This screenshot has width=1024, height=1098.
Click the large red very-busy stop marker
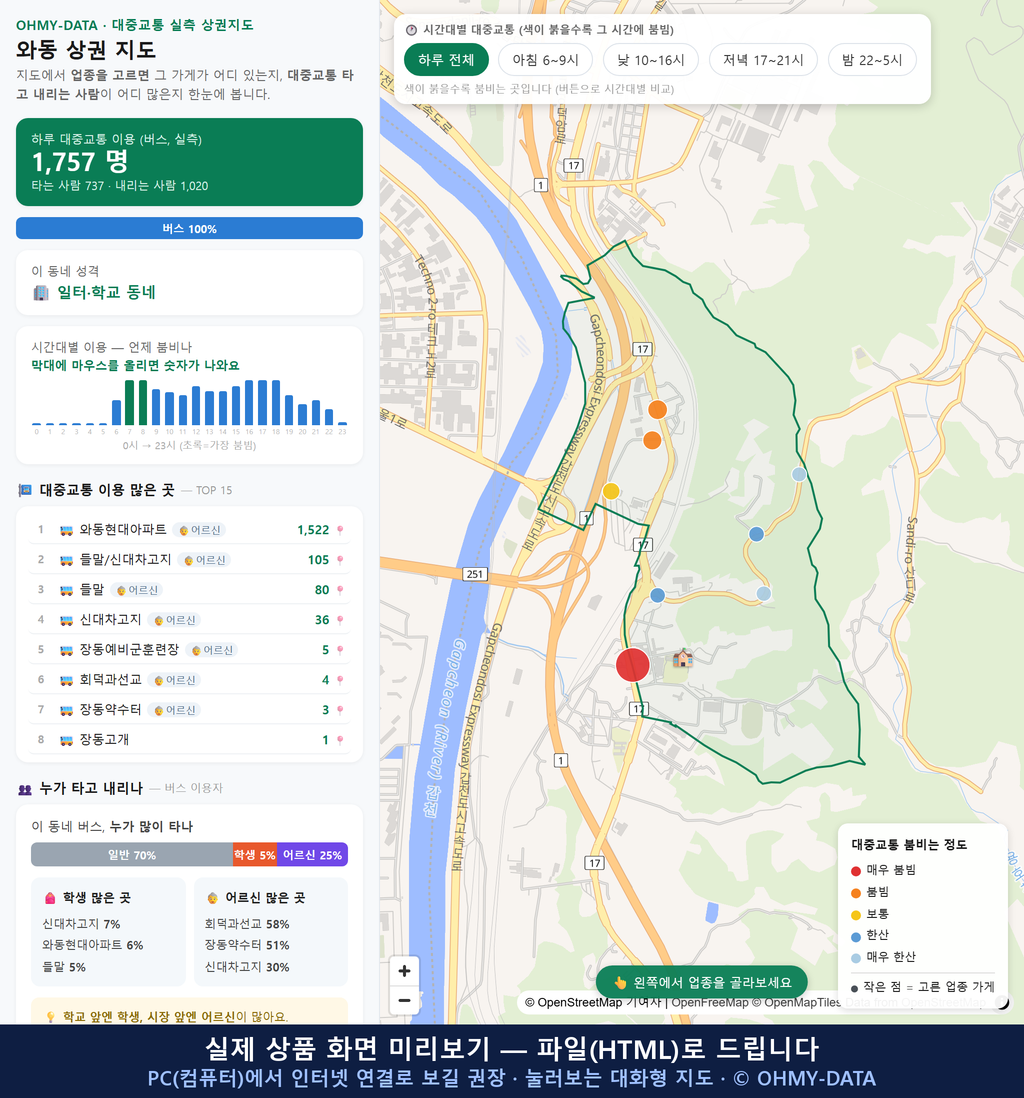click(x=632, y=665)
